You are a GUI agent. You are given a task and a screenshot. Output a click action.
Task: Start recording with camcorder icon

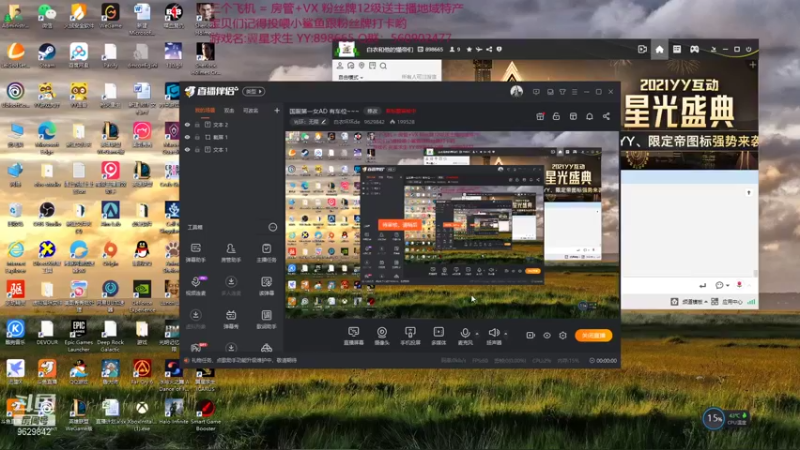tap(531, 335)
